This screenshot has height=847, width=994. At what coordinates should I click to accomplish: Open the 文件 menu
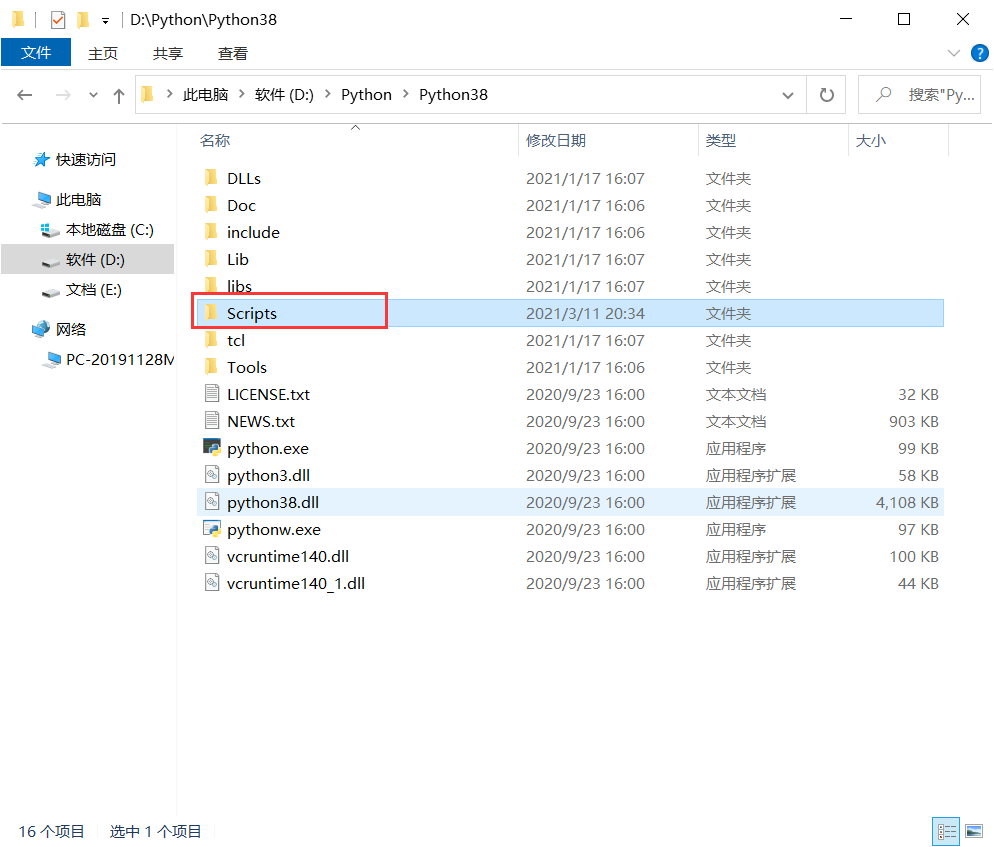(x=36, y=52)
